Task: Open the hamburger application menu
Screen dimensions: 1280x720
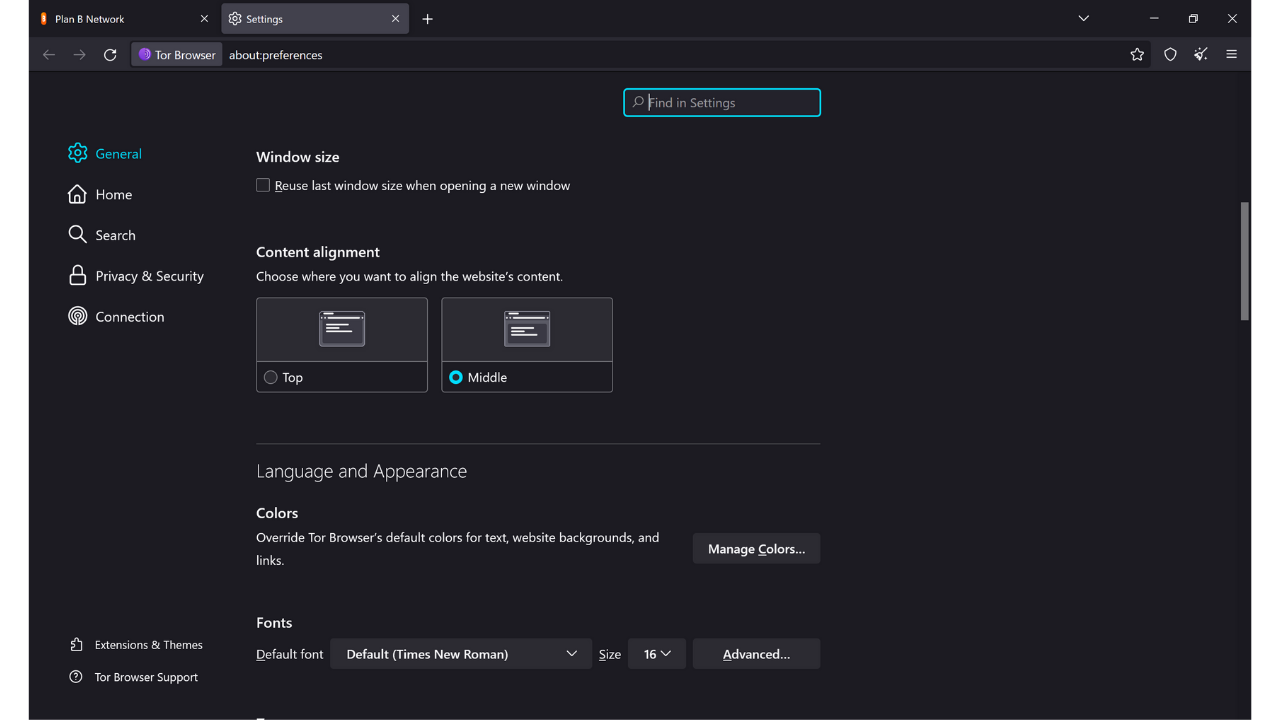Action: 1231,55
